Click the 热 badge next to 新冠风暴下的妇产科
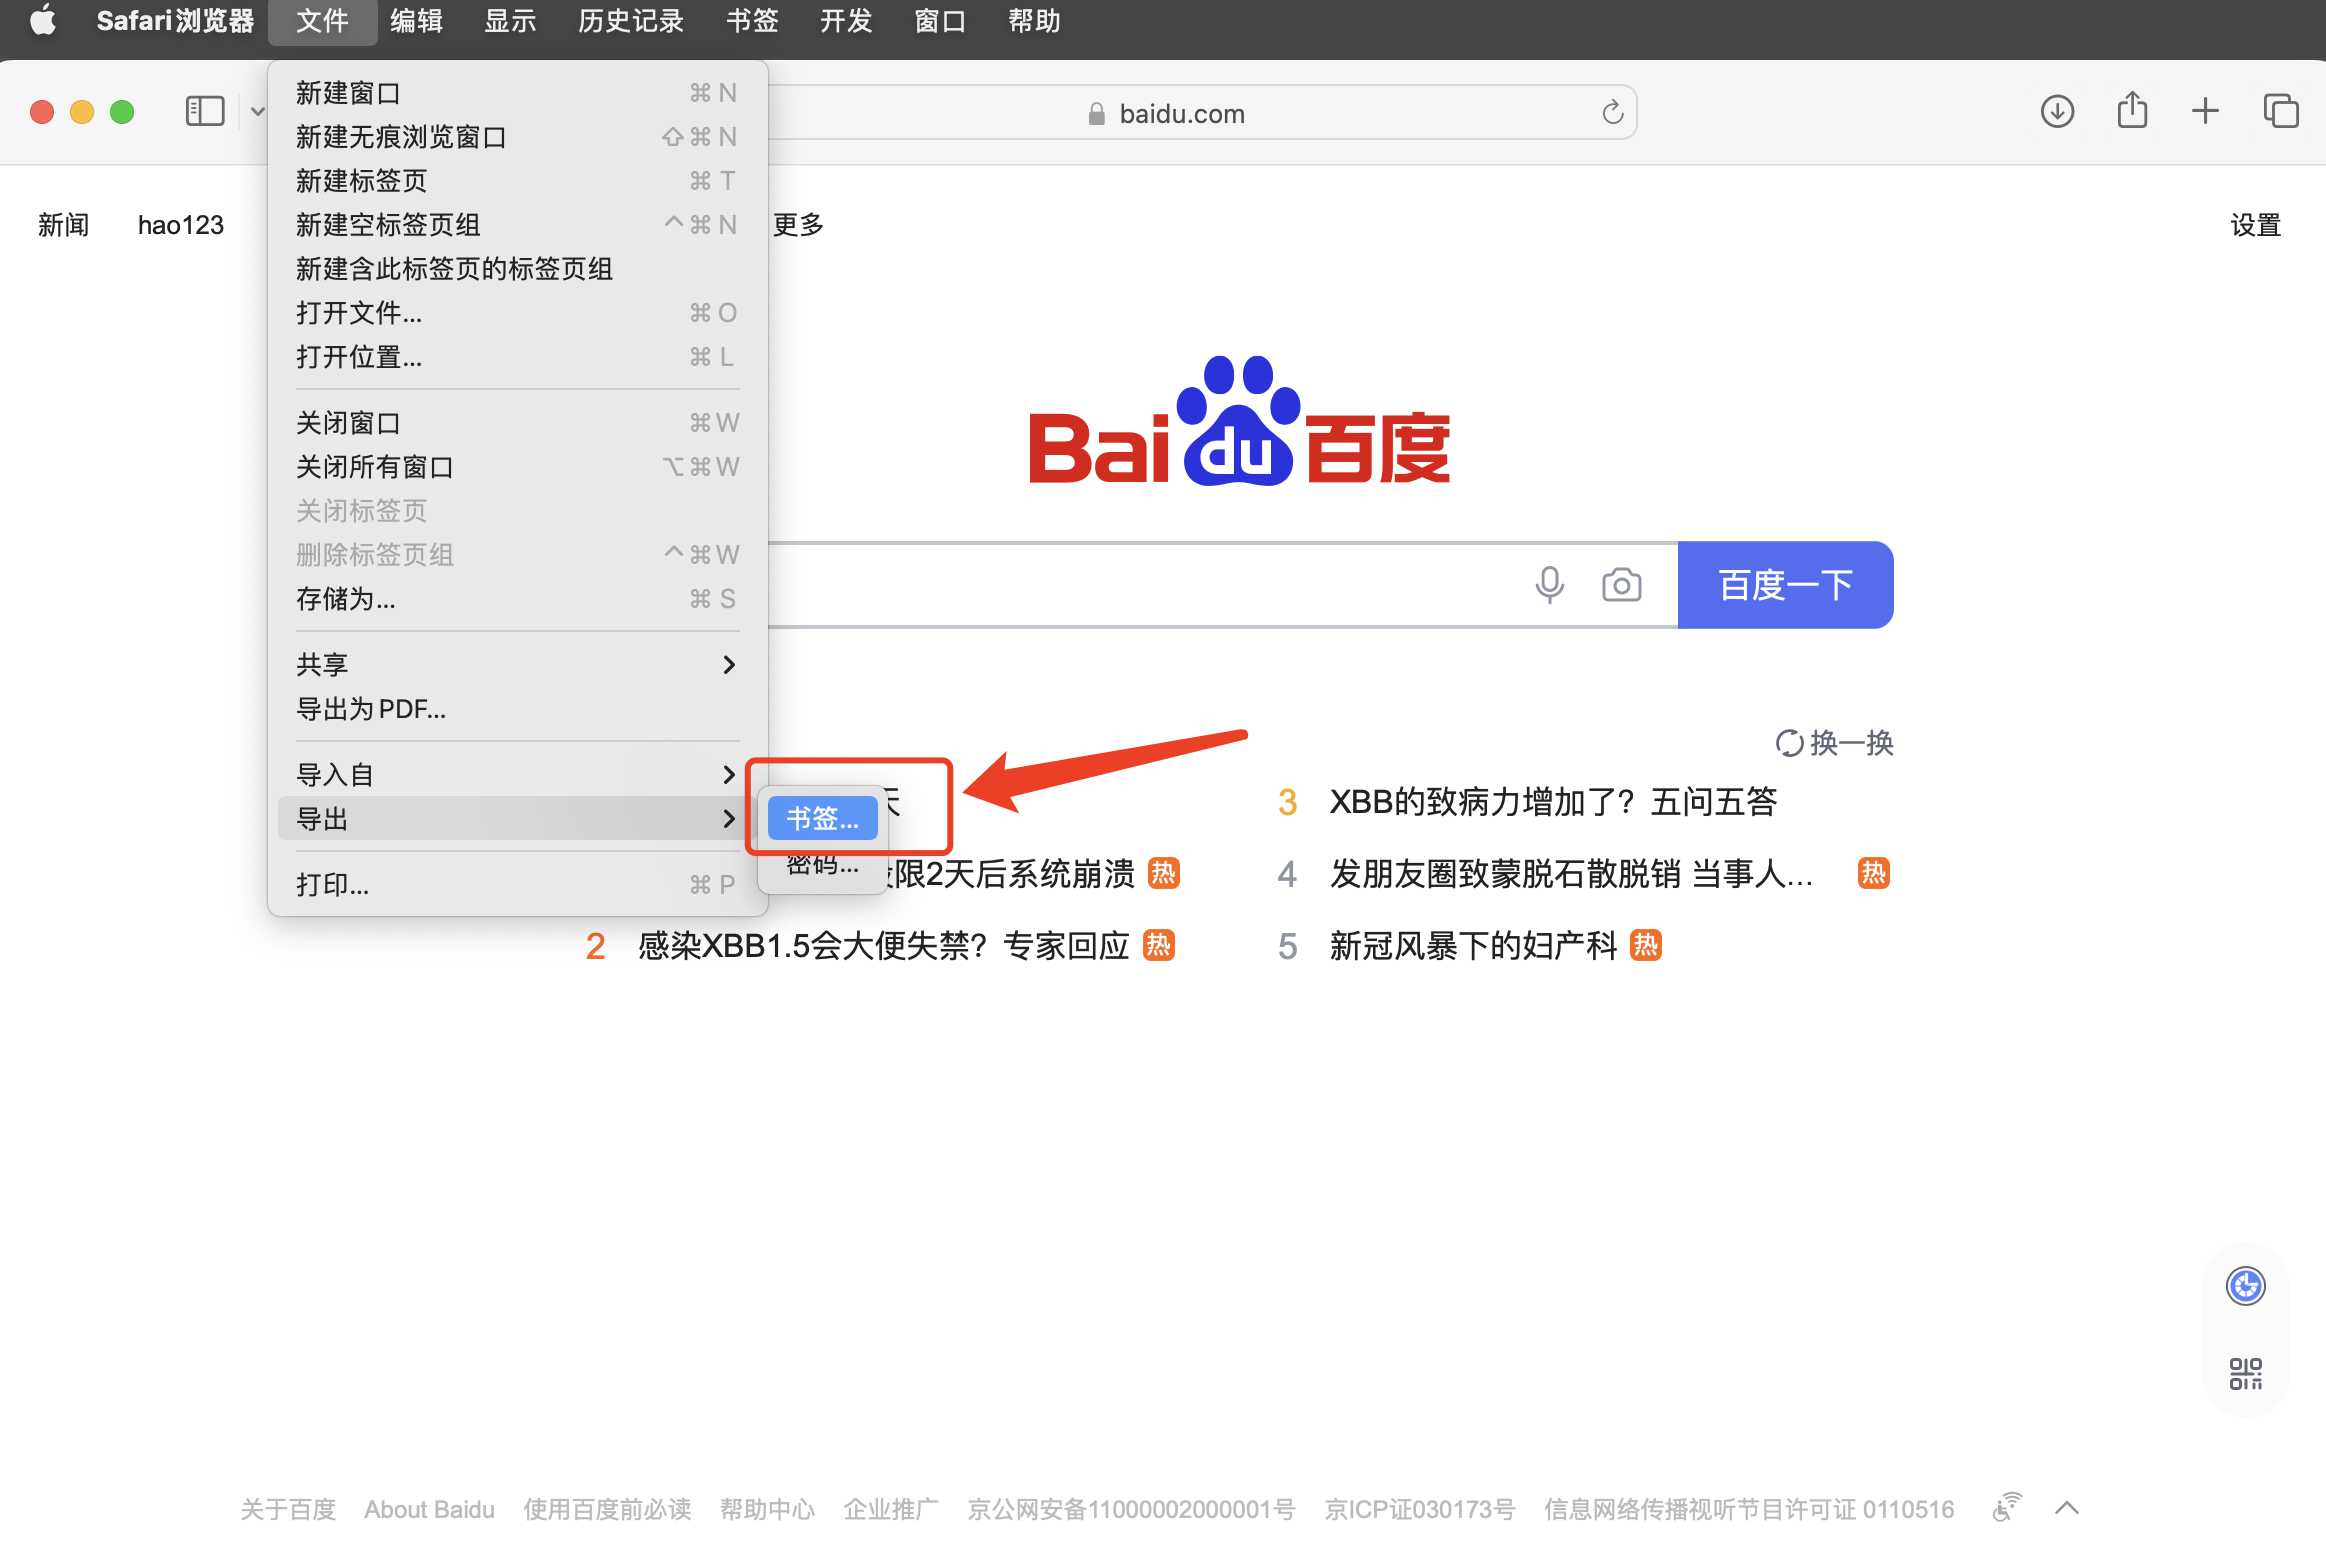The image size is (2326, 1546). pyautogui.click(x=1645, y=945)
